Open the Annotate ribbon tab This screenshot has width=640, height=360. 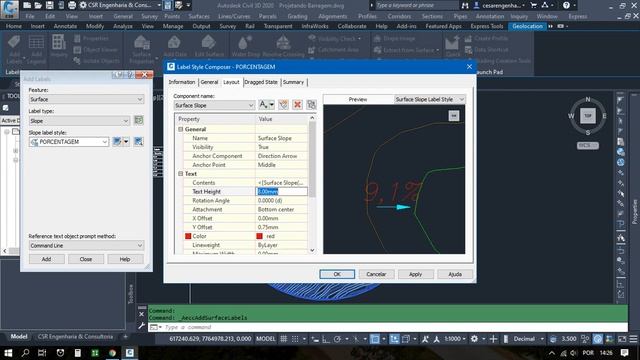(x=65, y=26)
